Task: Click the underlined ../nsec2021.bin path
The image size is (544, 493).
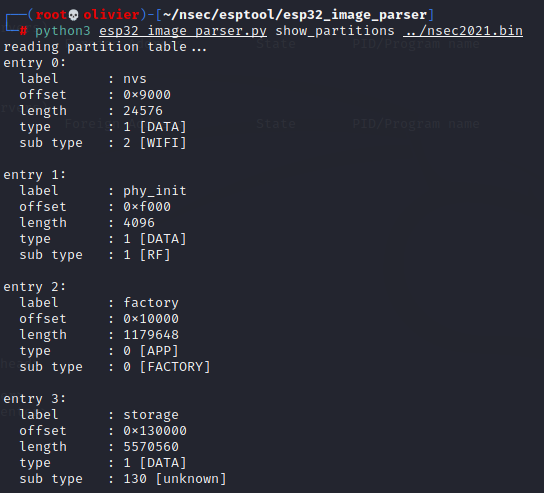Action: click(x=463, y=31)
